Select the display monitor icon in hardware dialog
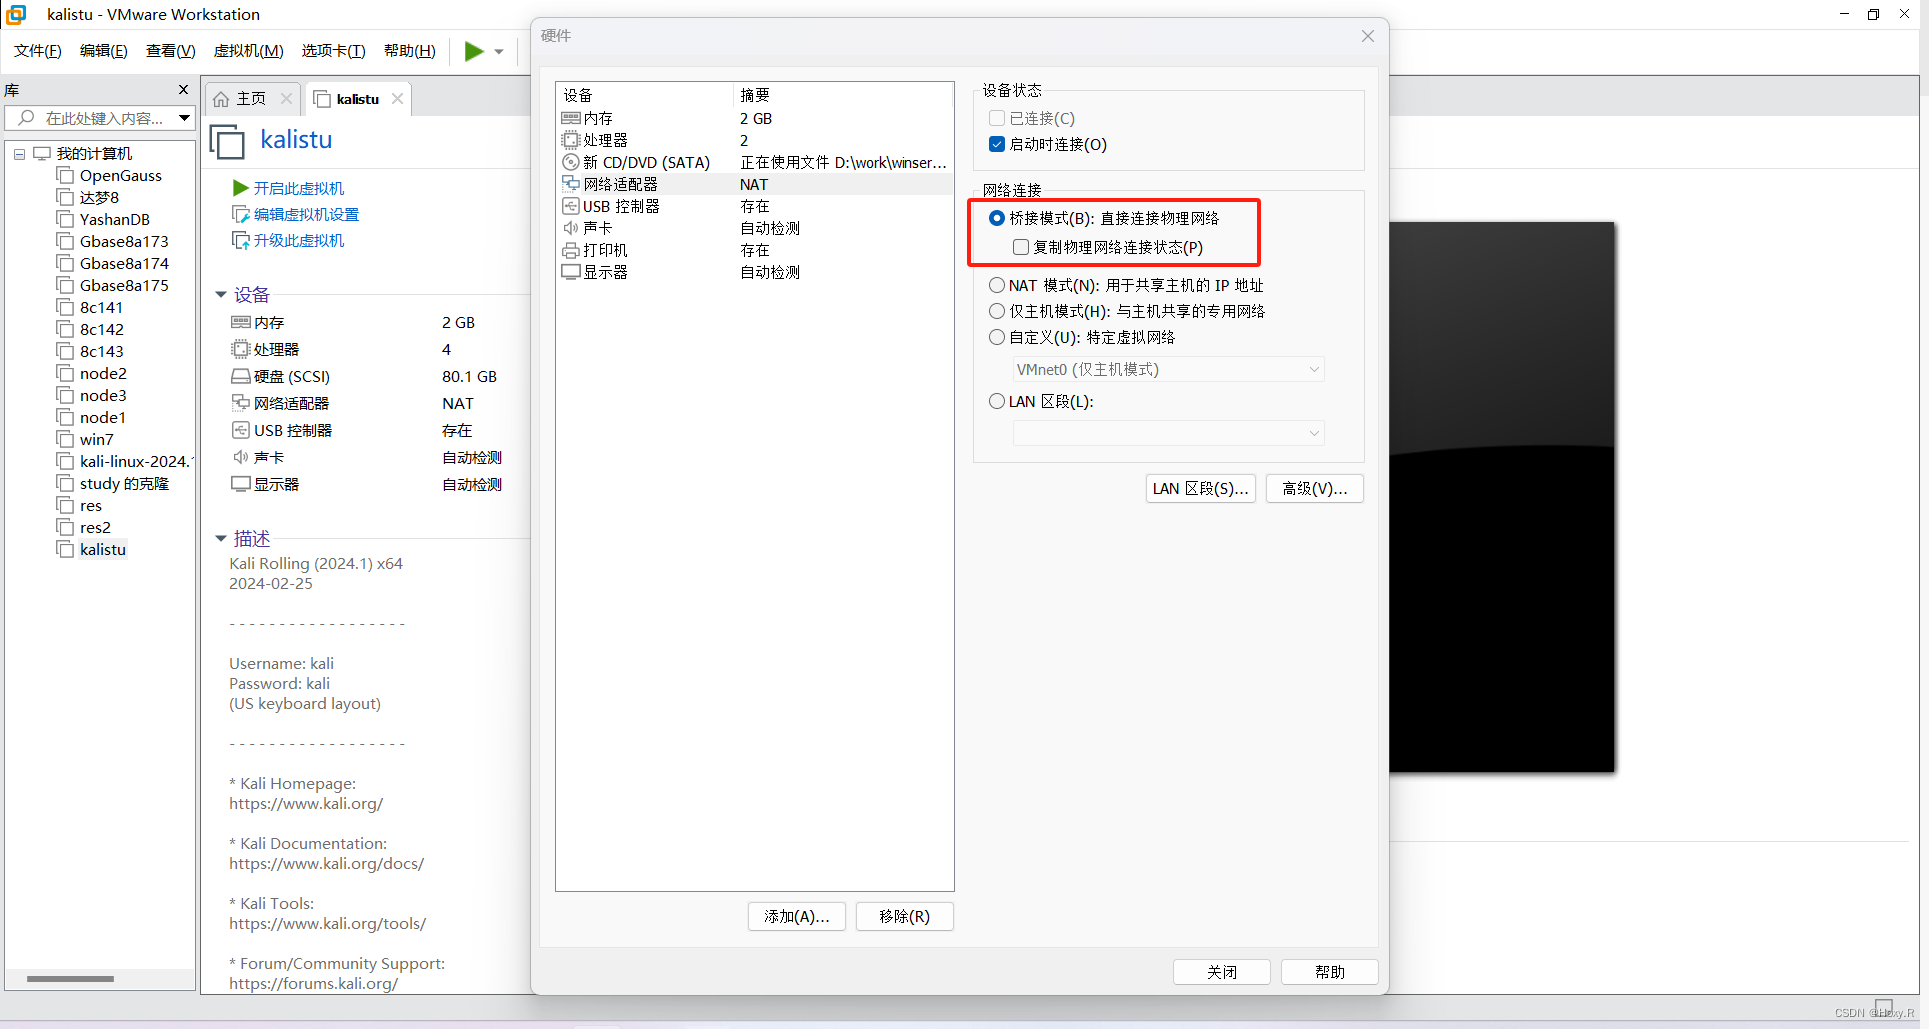The height and width of the screenshot is (1029, 1929). coord(571,272)
